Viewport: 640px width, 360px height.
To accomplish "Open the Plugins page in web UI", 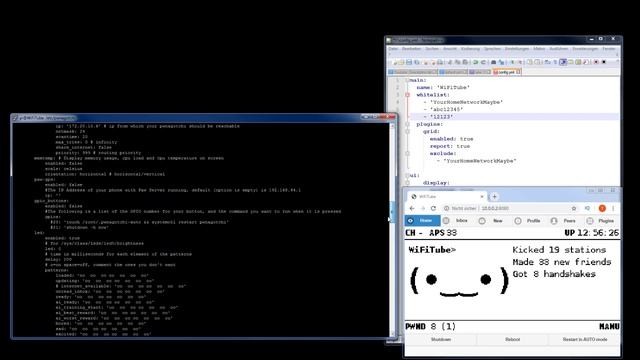I will click(602, 220).
